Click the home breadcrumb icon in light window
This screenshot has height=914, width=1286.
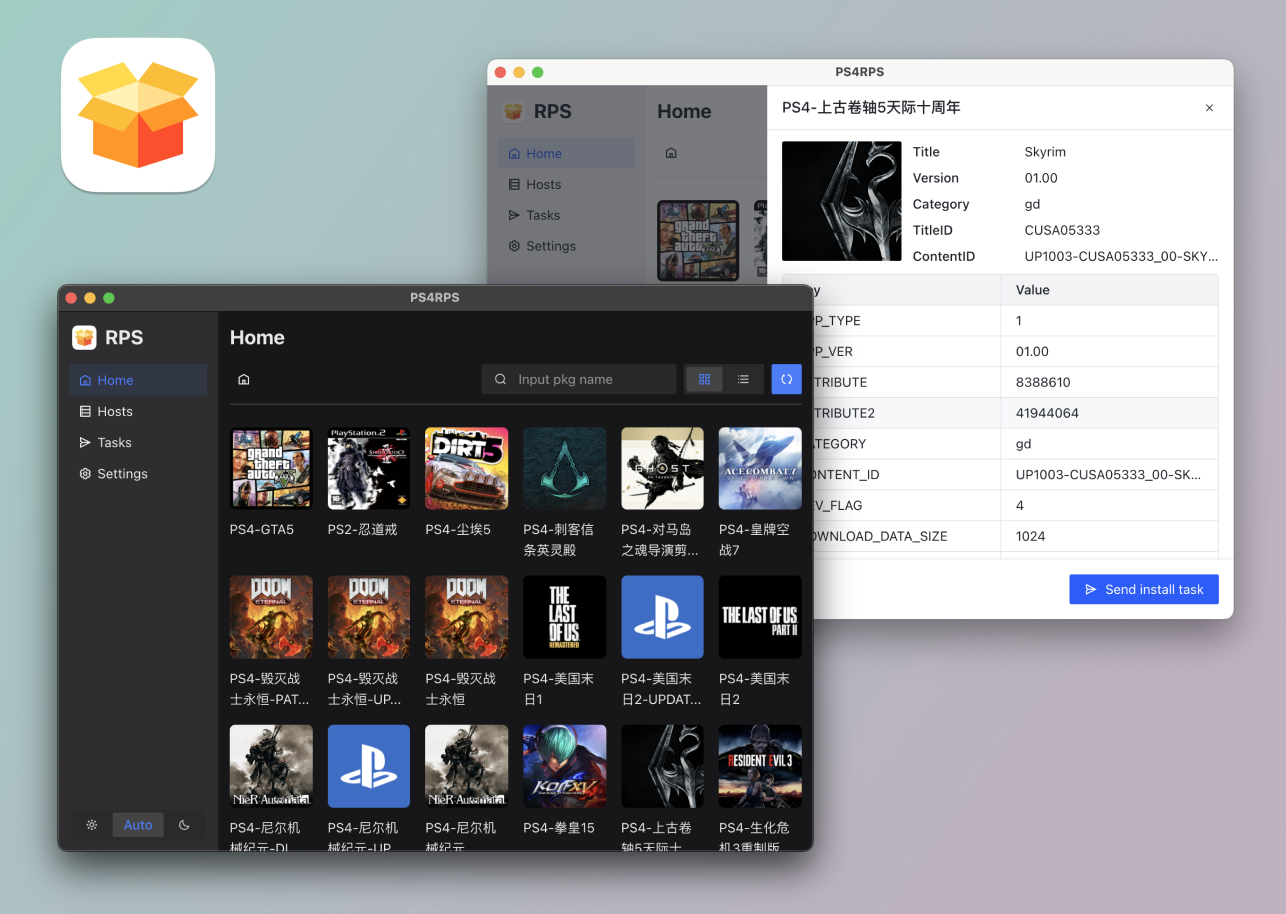pyautogui.click(x=671, y=153)
